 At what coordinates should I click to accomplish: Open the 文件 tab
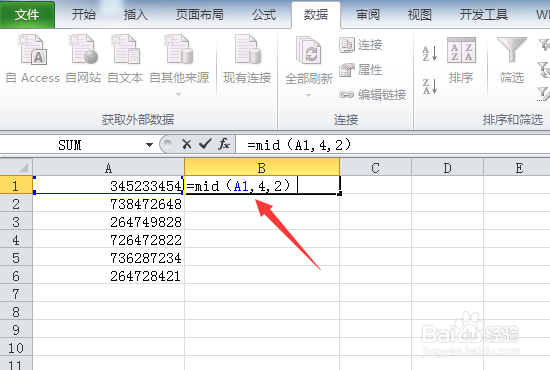coord(27,14)
